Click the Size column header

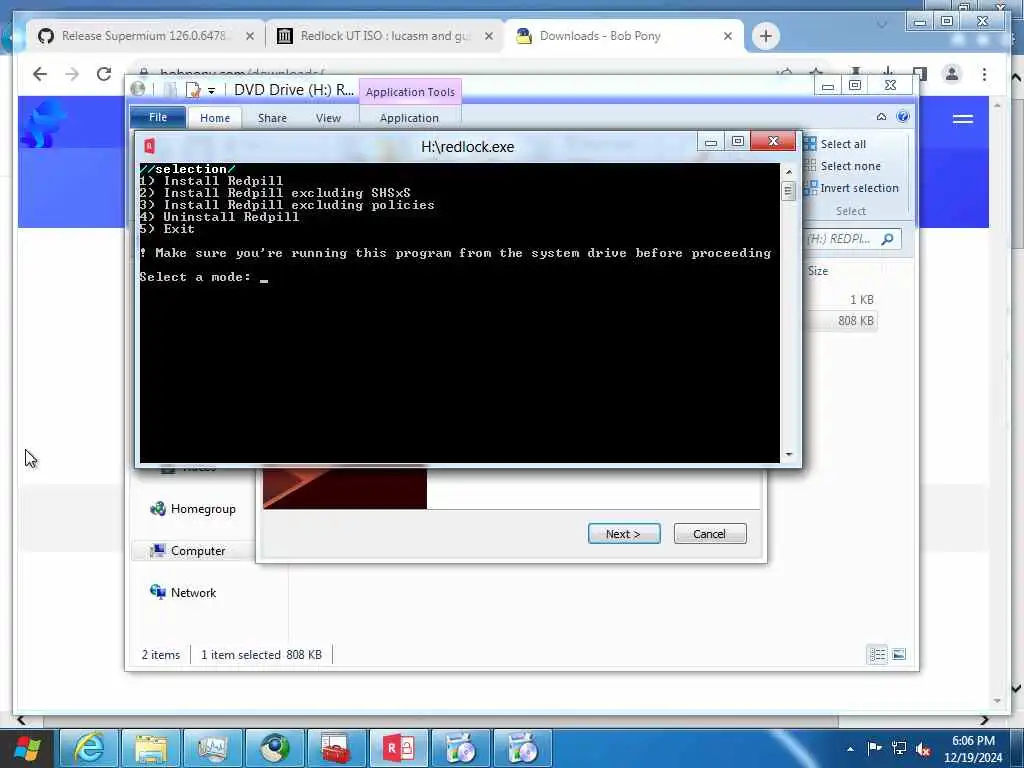click(x=818, y=270)
